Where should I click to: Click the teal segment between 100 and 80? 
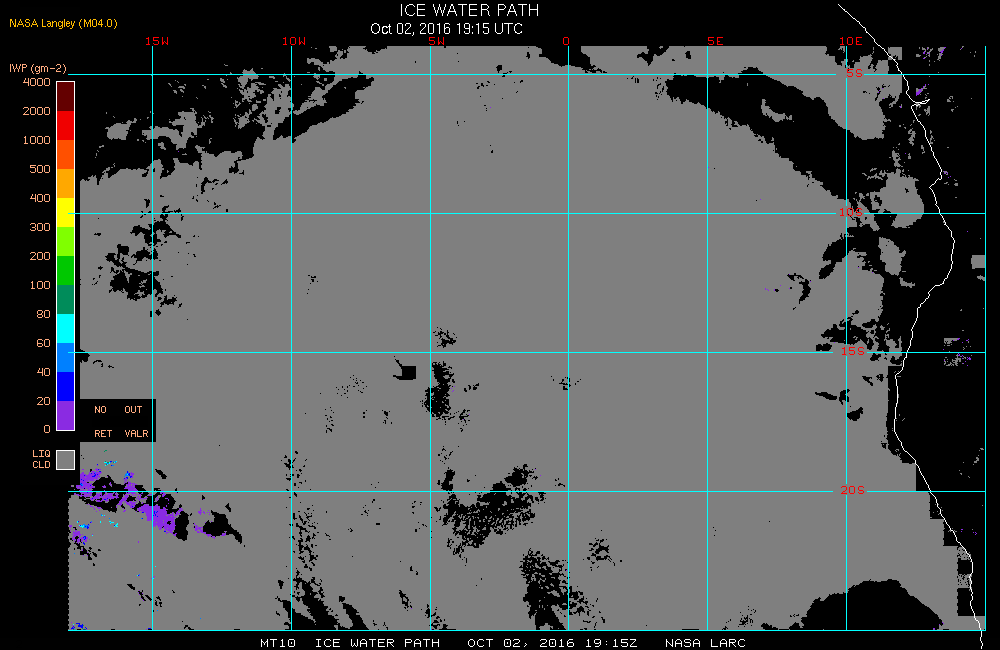[66, 299]
